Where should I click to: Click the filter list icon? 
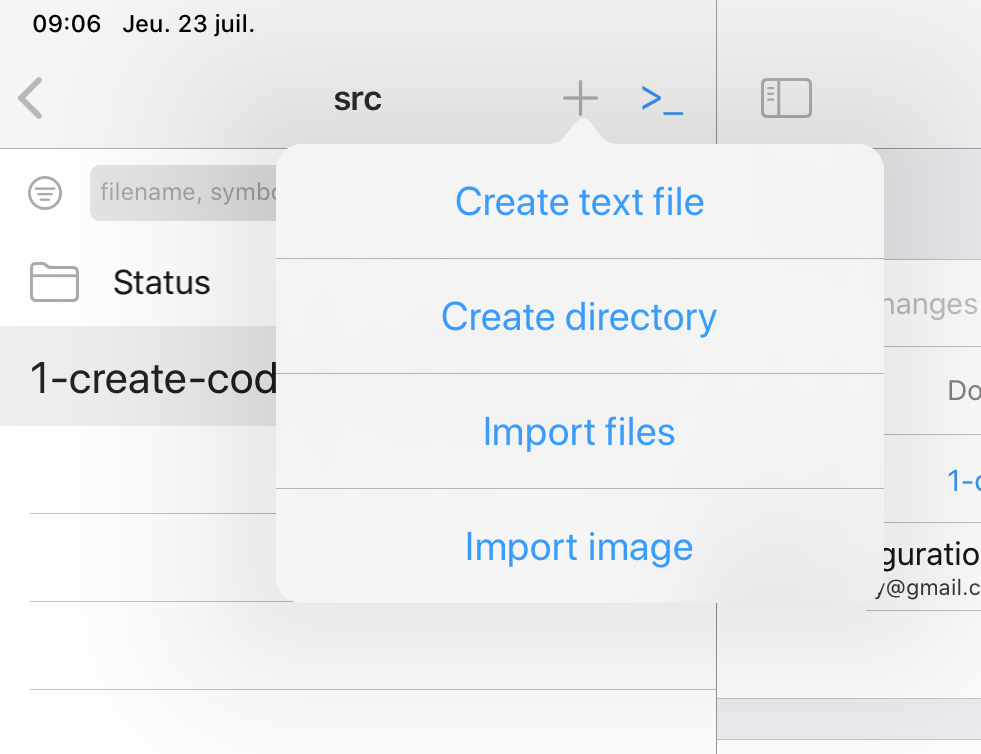click(x=45, y=193)
